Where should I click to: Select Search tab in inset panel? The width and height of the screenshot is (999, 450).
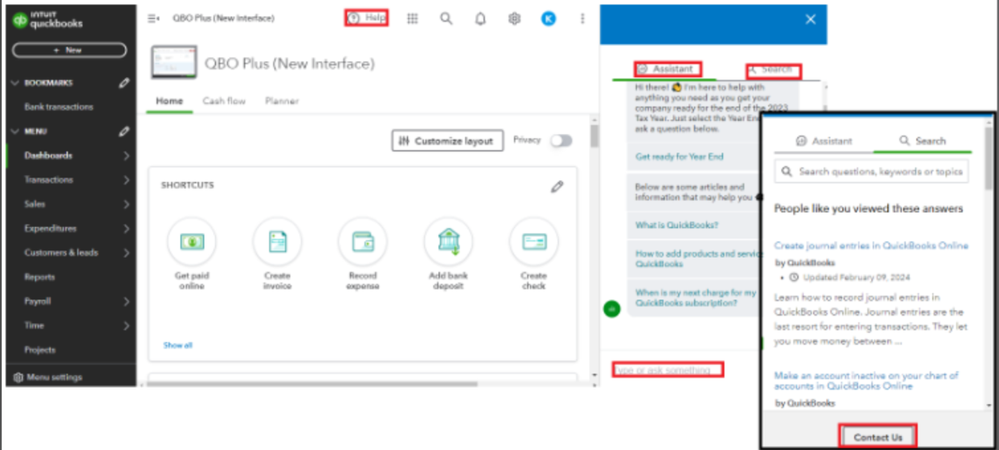(x=923, y=141)
